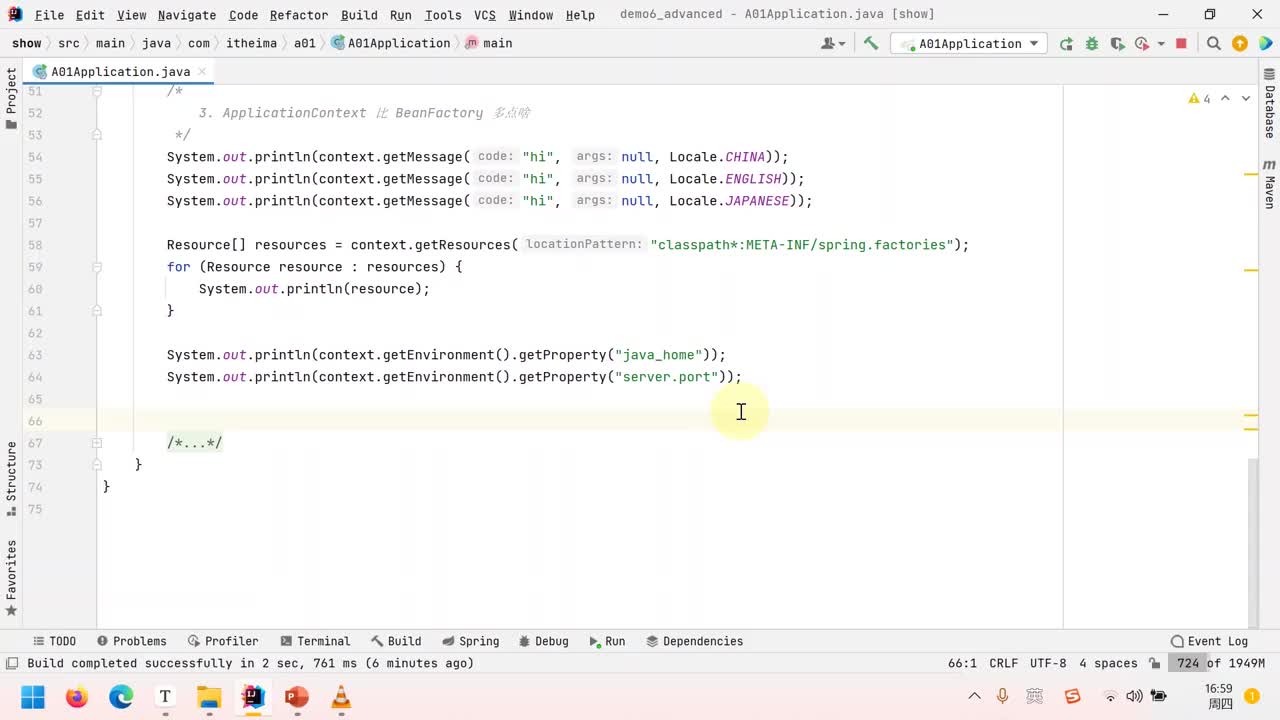Open the Dependencies tool window
The width and height of the screenshot is (1280, 720).
(694, 641)
